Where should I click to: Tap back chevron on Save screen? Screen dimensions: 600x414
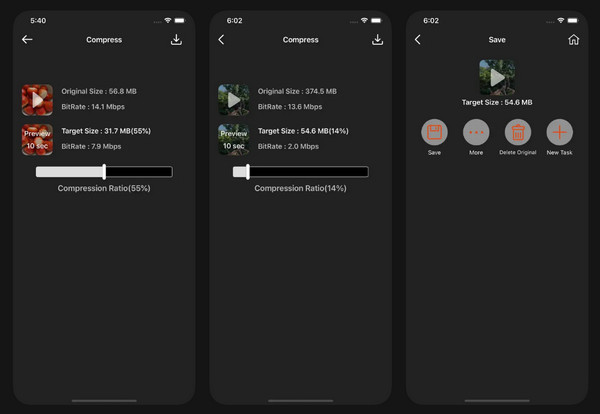click(x=417, y=39)
